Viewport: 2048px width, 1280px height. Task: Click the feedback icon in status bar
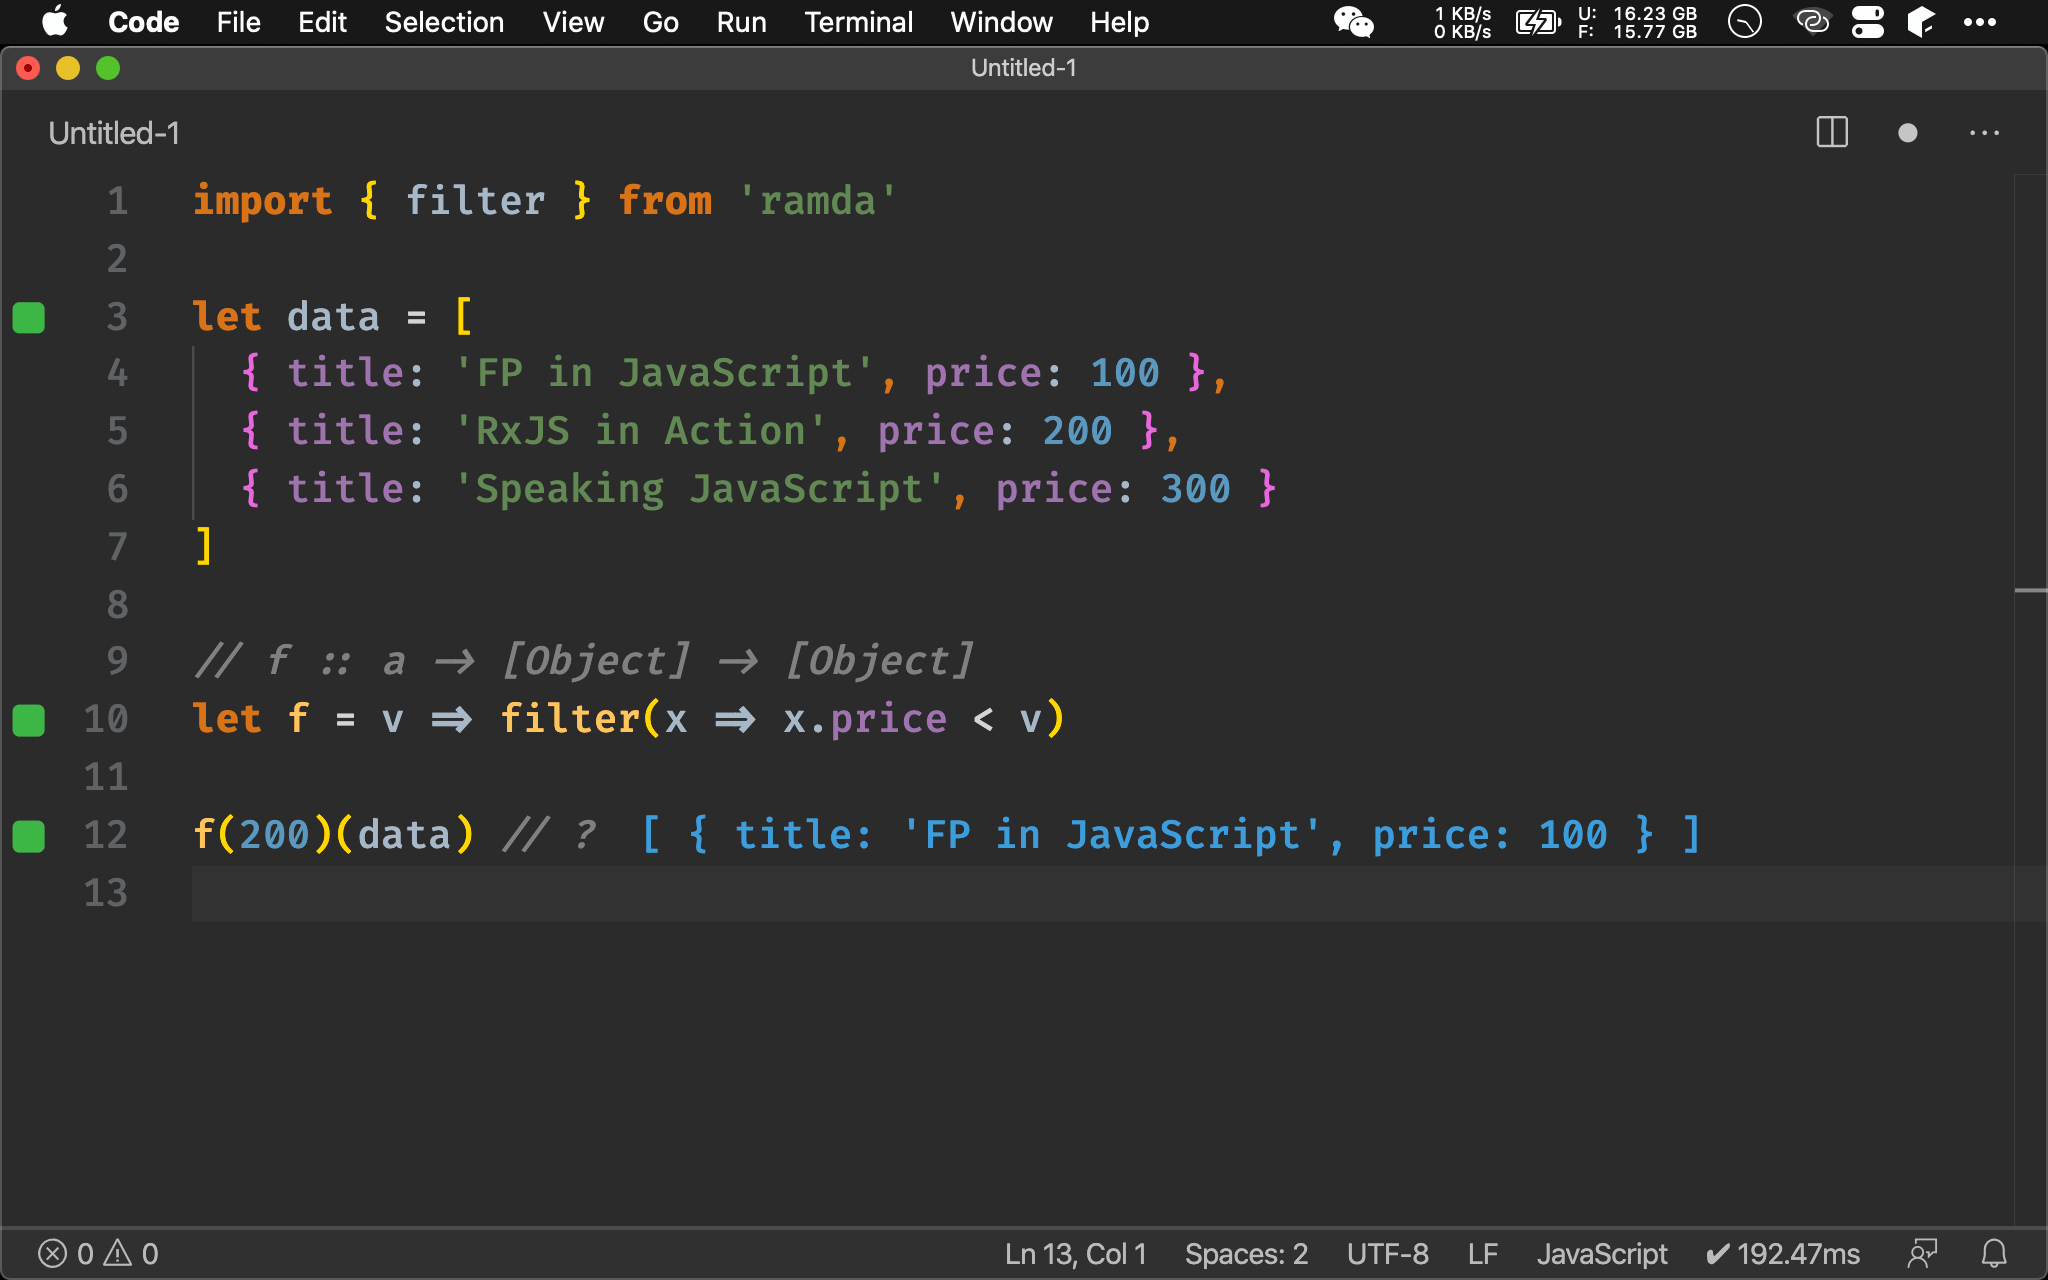pos(1922,1254)
